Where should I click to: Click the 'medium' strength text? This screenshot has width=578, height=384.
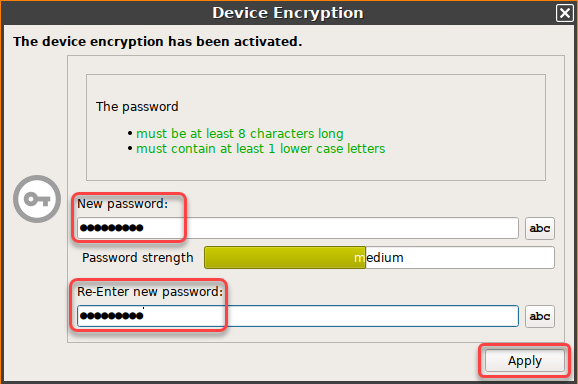(379, 257)
